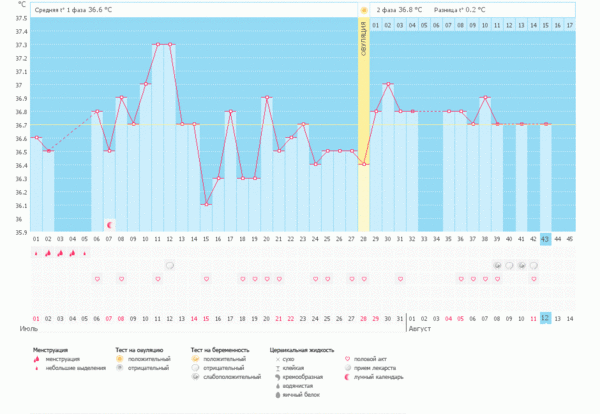
Task: Click the лунный календарь legend icon
Action: coord(346,377)
